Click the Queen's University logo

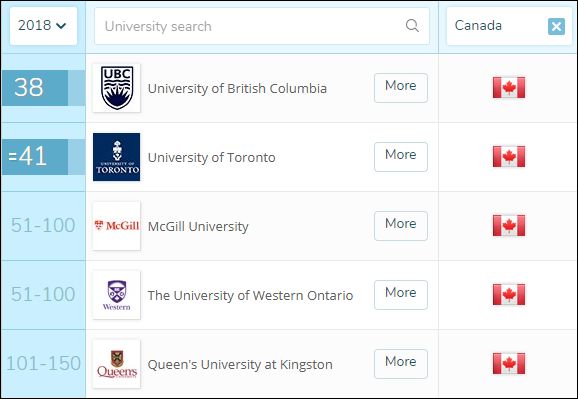[116, 364]
